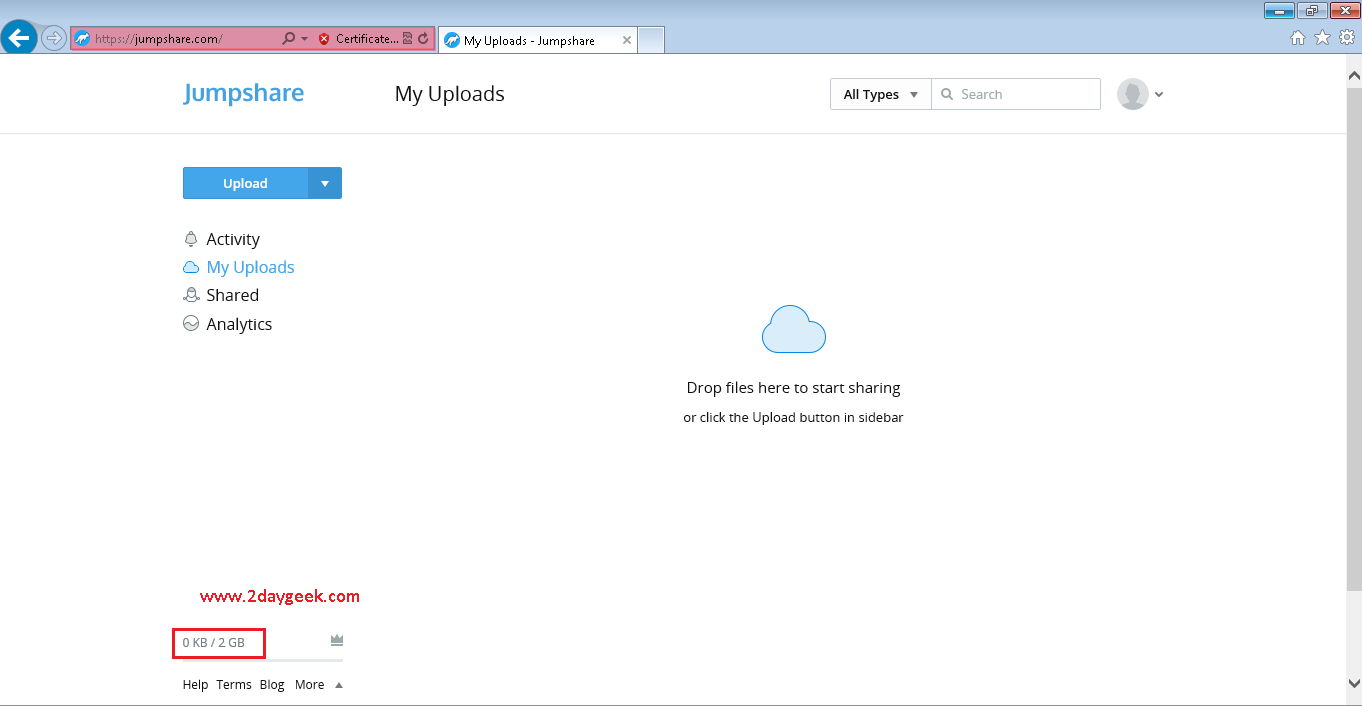Expand the More menu triangle arrow

coord(339,685)
